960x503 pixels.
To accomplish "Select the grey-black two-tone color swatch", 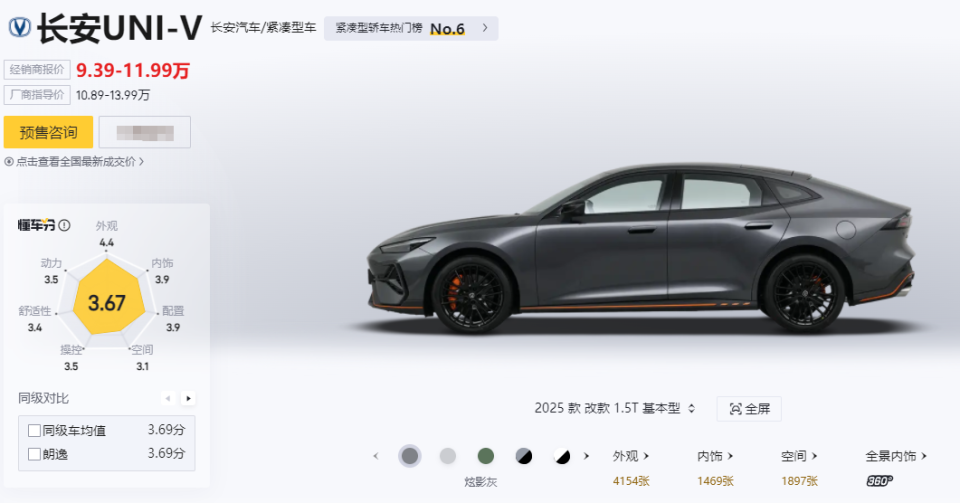I will pos(523,456).
